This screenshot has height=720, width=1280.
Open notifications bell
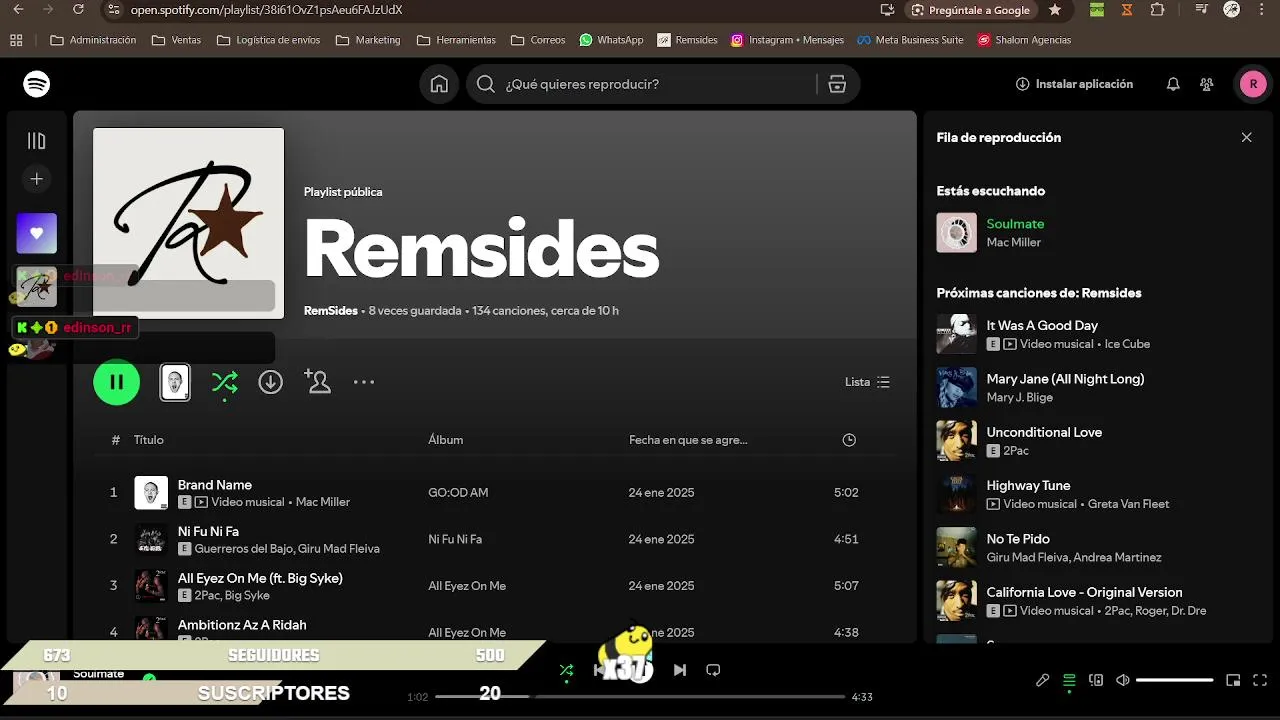tap(1173, 84)
